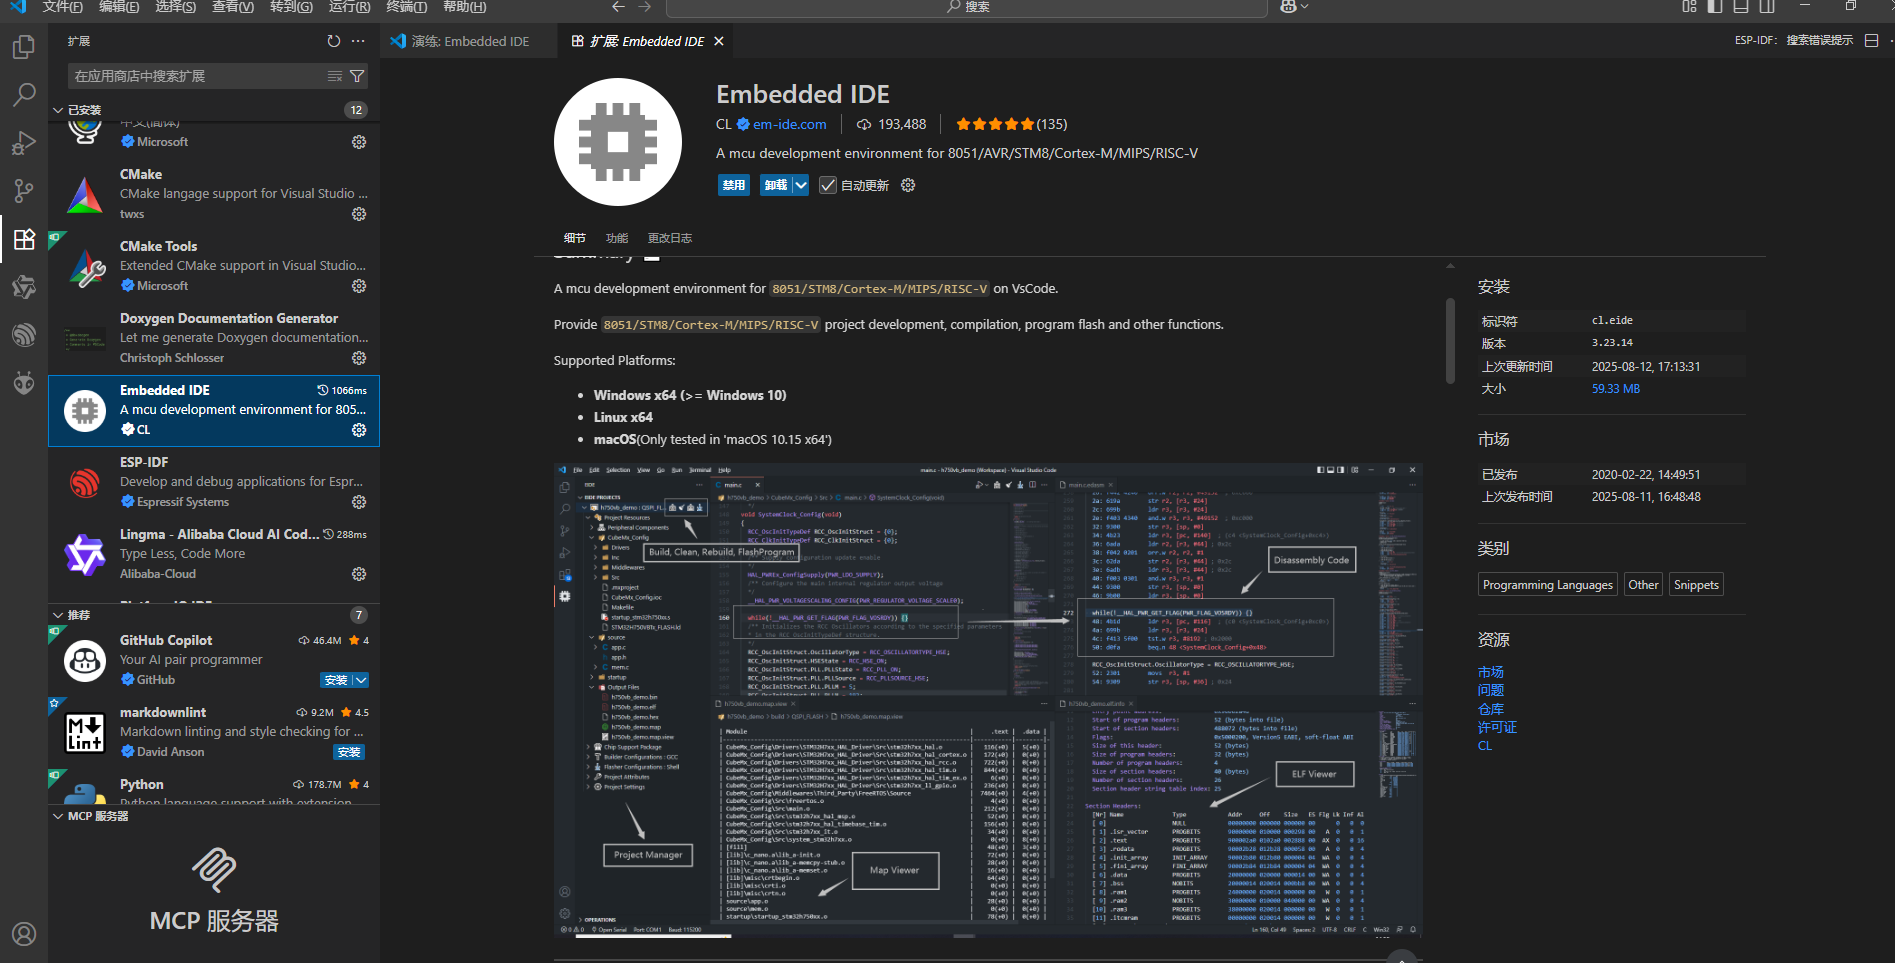Click the 59.33 MB size link
The width and height of the screenshot is (1895, 963).
1616,389
